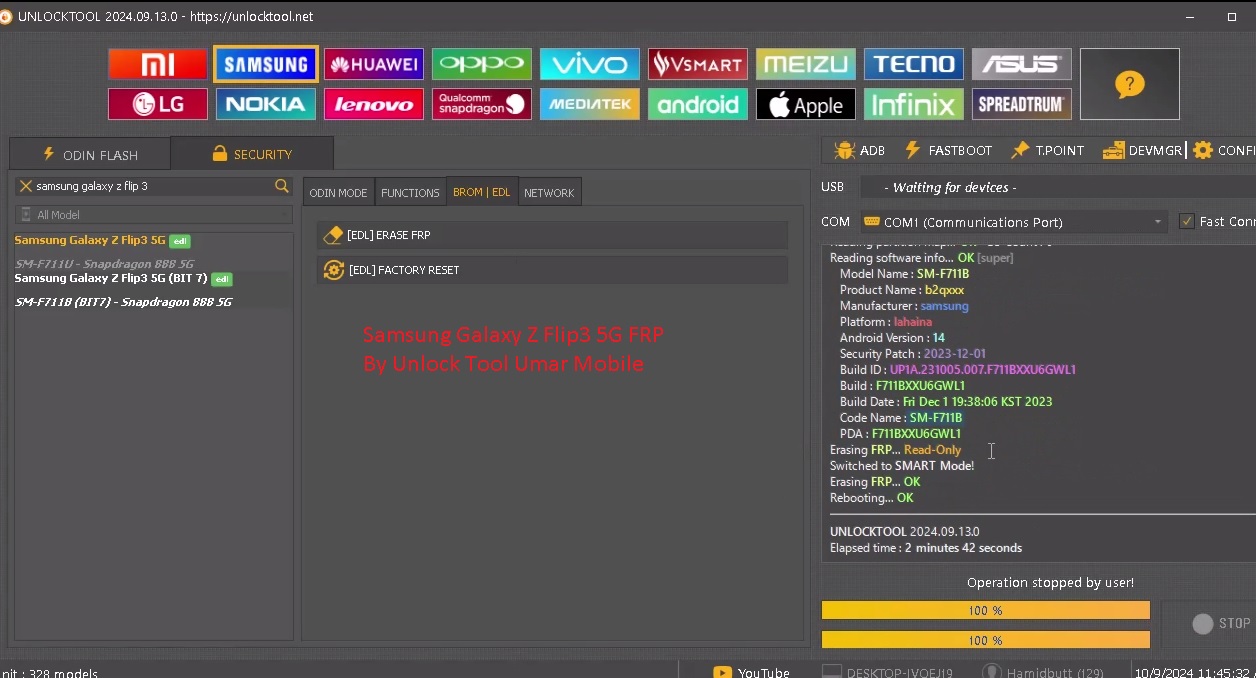Click the Build ID value in log

coord(983,370)
